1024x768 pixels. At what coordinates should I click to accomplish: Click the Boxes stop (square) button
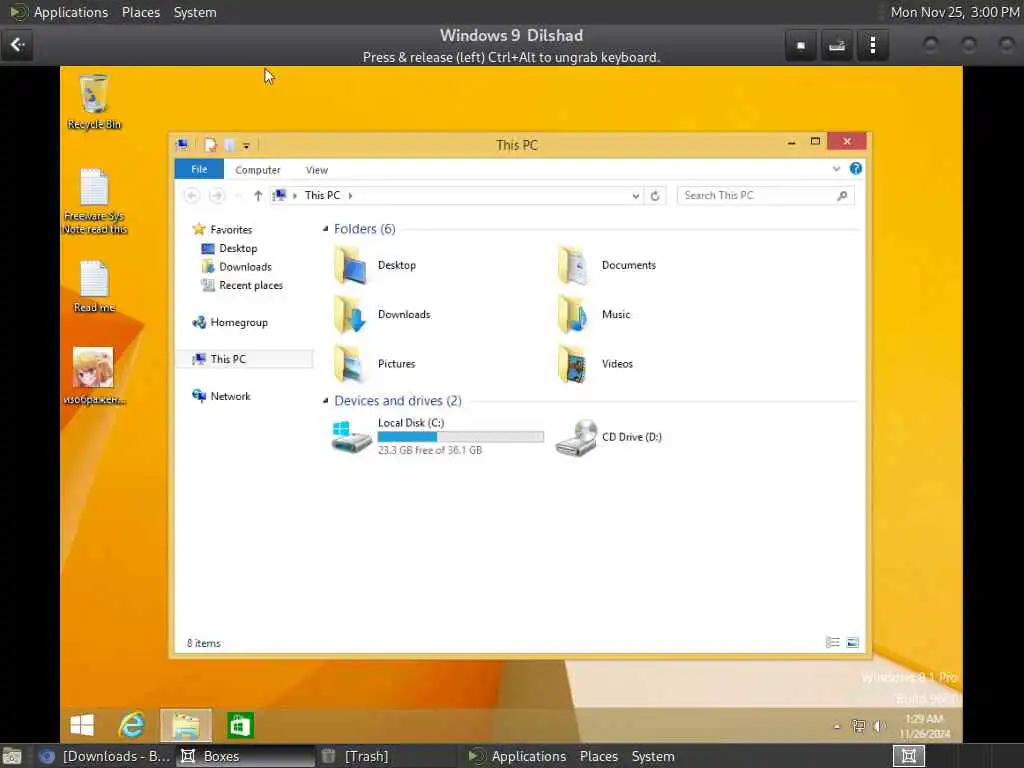pos(801,45)
